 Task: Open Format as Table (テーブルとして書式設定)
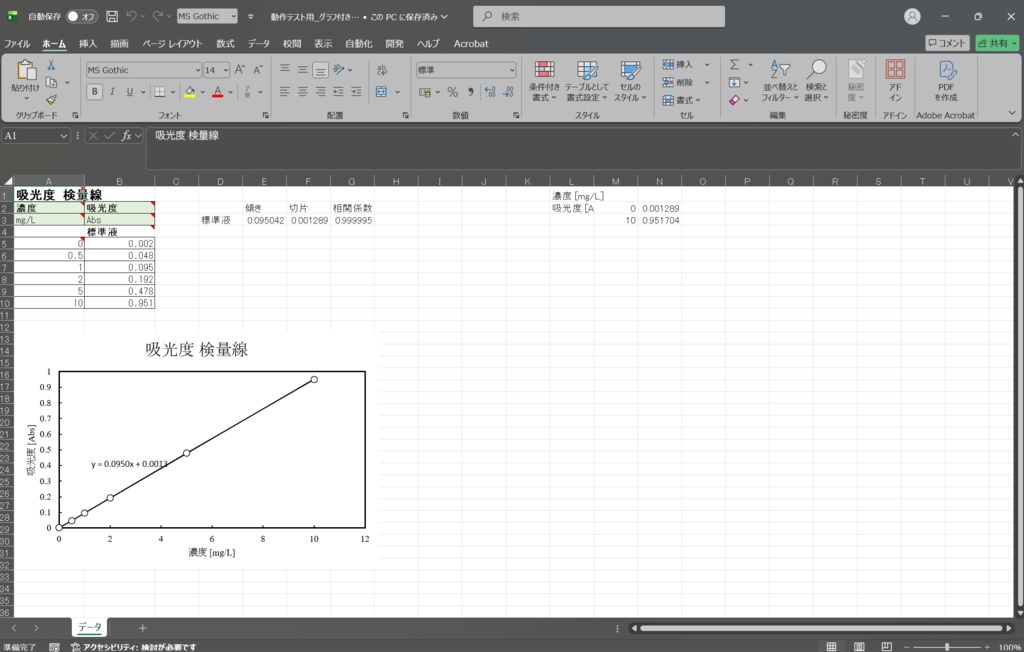586,81
